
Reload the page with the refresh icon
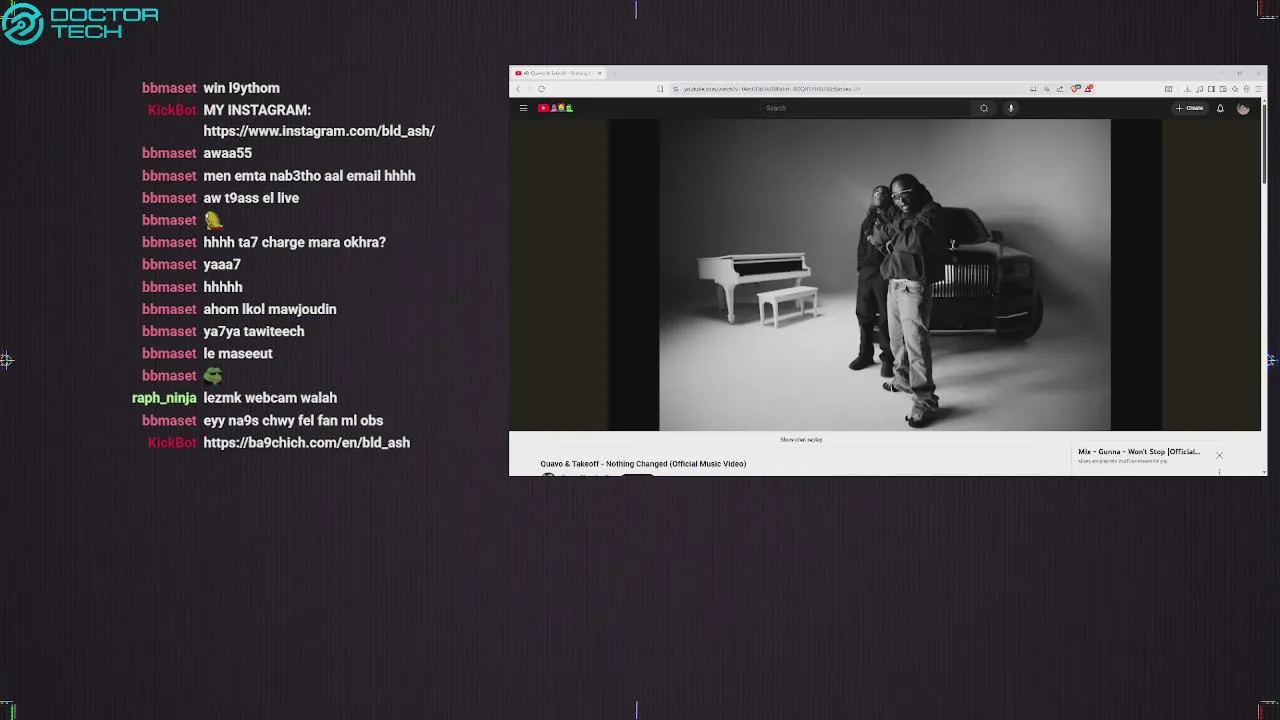pyautogui.click(x=541, y=89)
